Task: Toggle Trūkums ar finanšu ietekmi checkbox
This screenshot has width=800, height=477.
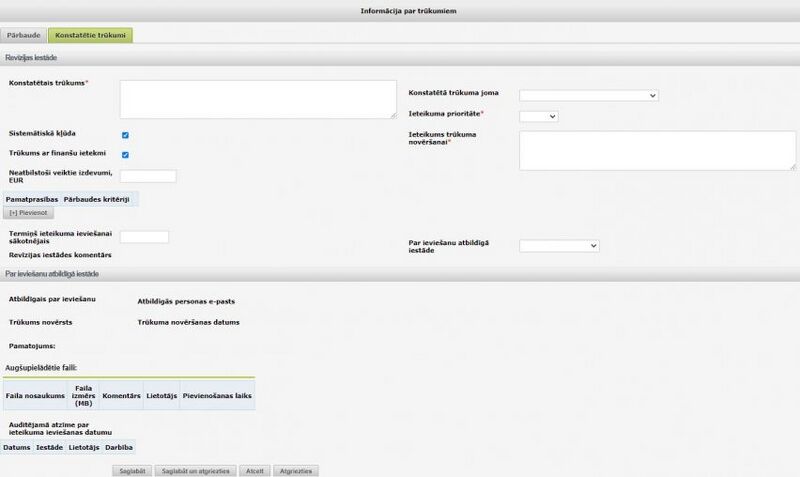Action: (x=125, y=155)
